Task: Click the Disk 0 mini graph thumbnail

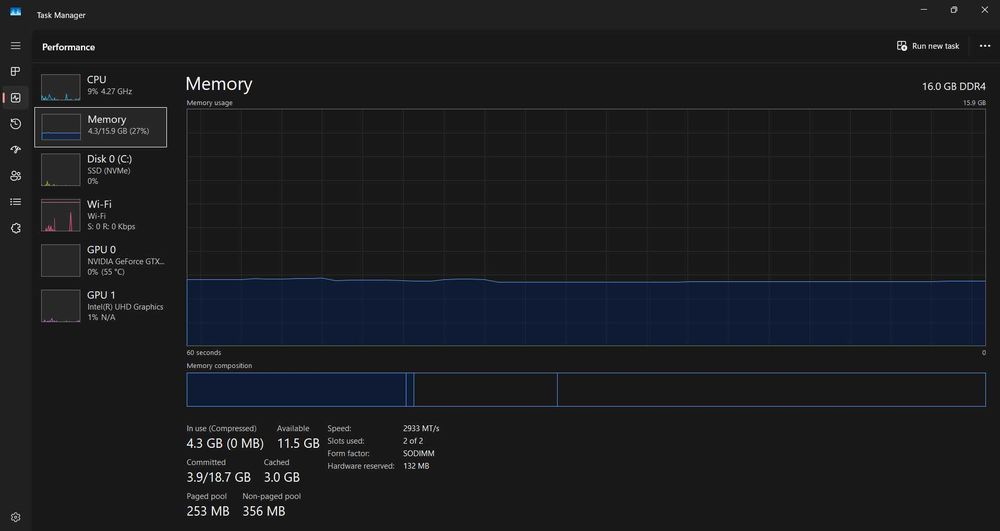Action: tap(61, 170)
